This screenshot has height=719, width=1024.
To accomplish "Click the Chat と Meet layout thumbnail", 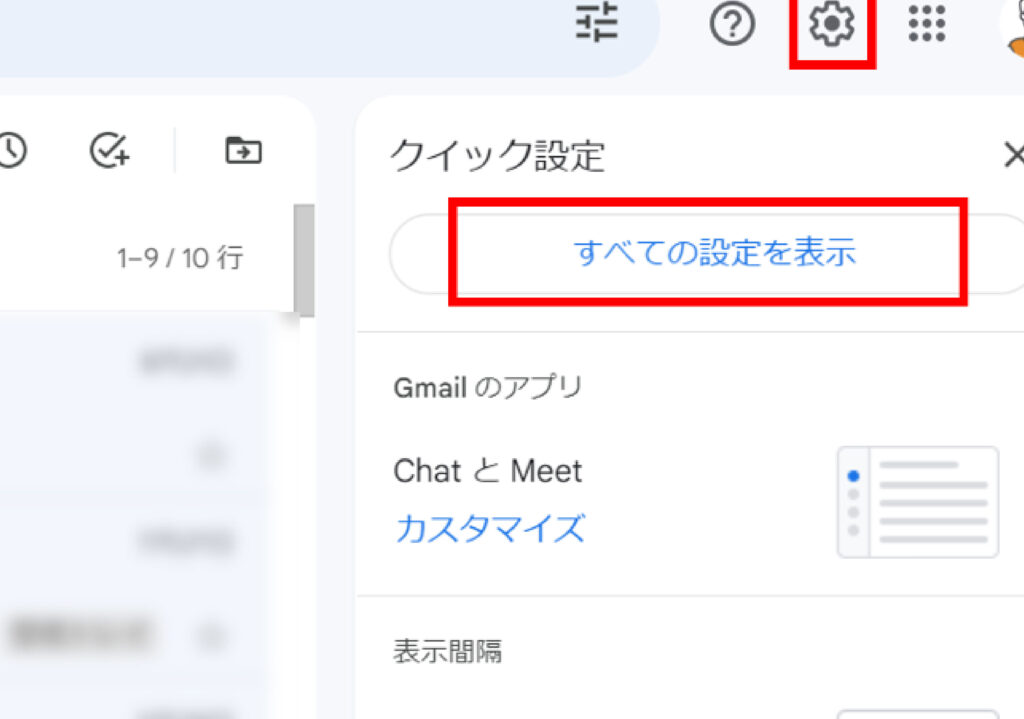I will [x=917, y=502].
